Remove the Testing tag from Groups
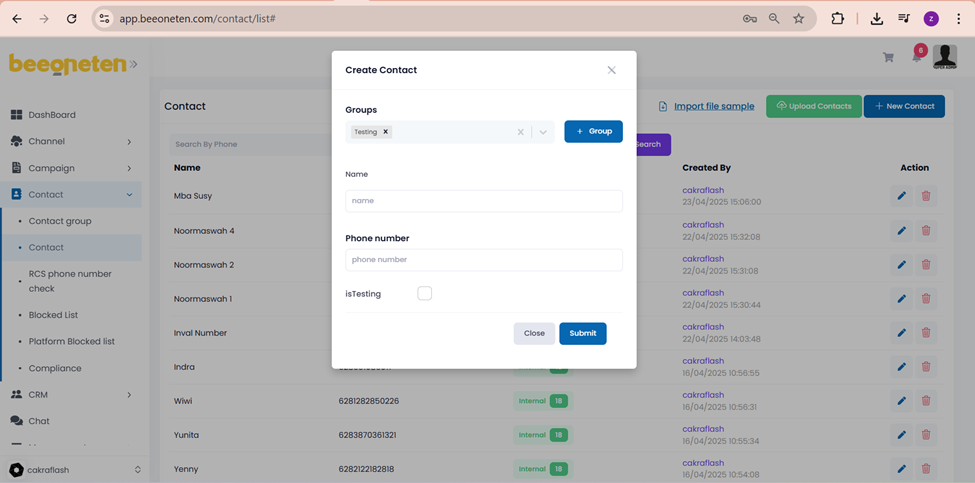The image size is (975, 483). 386,132
